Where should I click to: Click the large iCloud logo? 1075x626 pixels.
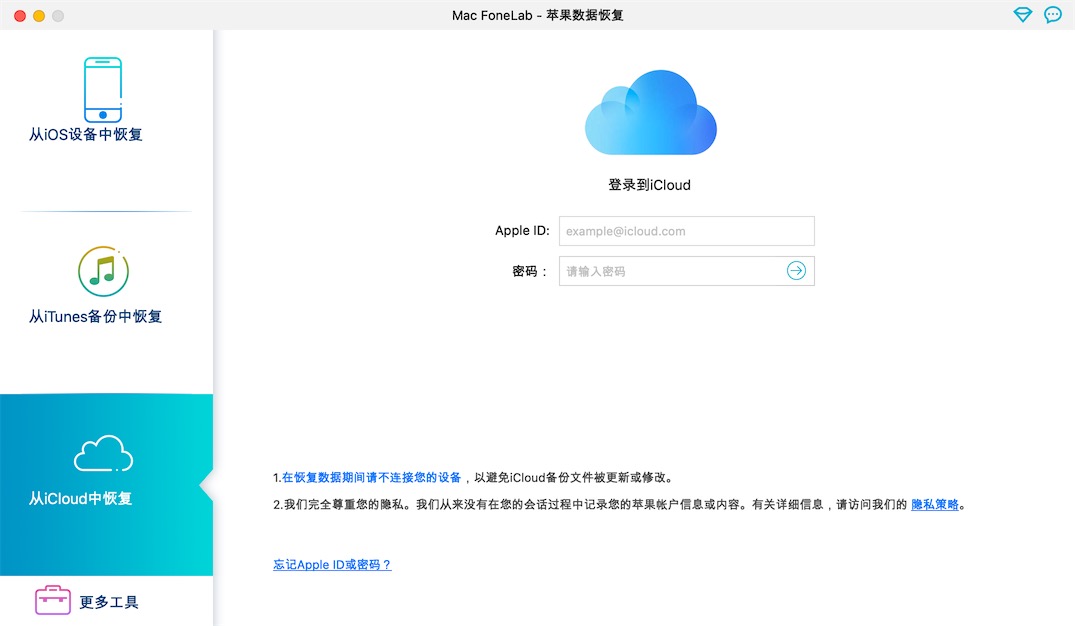(650, 112)
